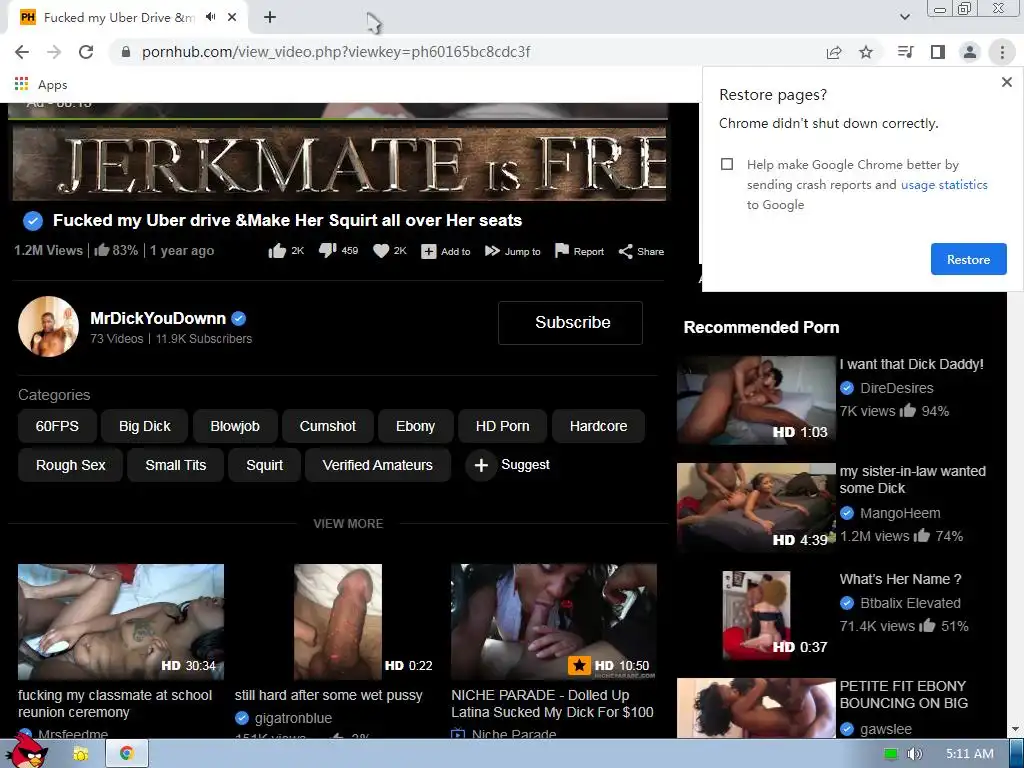Click the blue Restore button
Viewport: 1024px width, 768px height.
968,259
